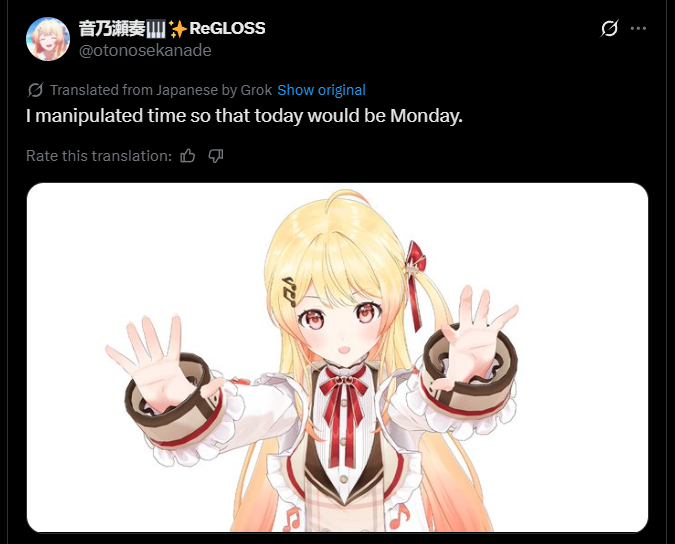Click the word Grok in translation notice

coord(256,90)
